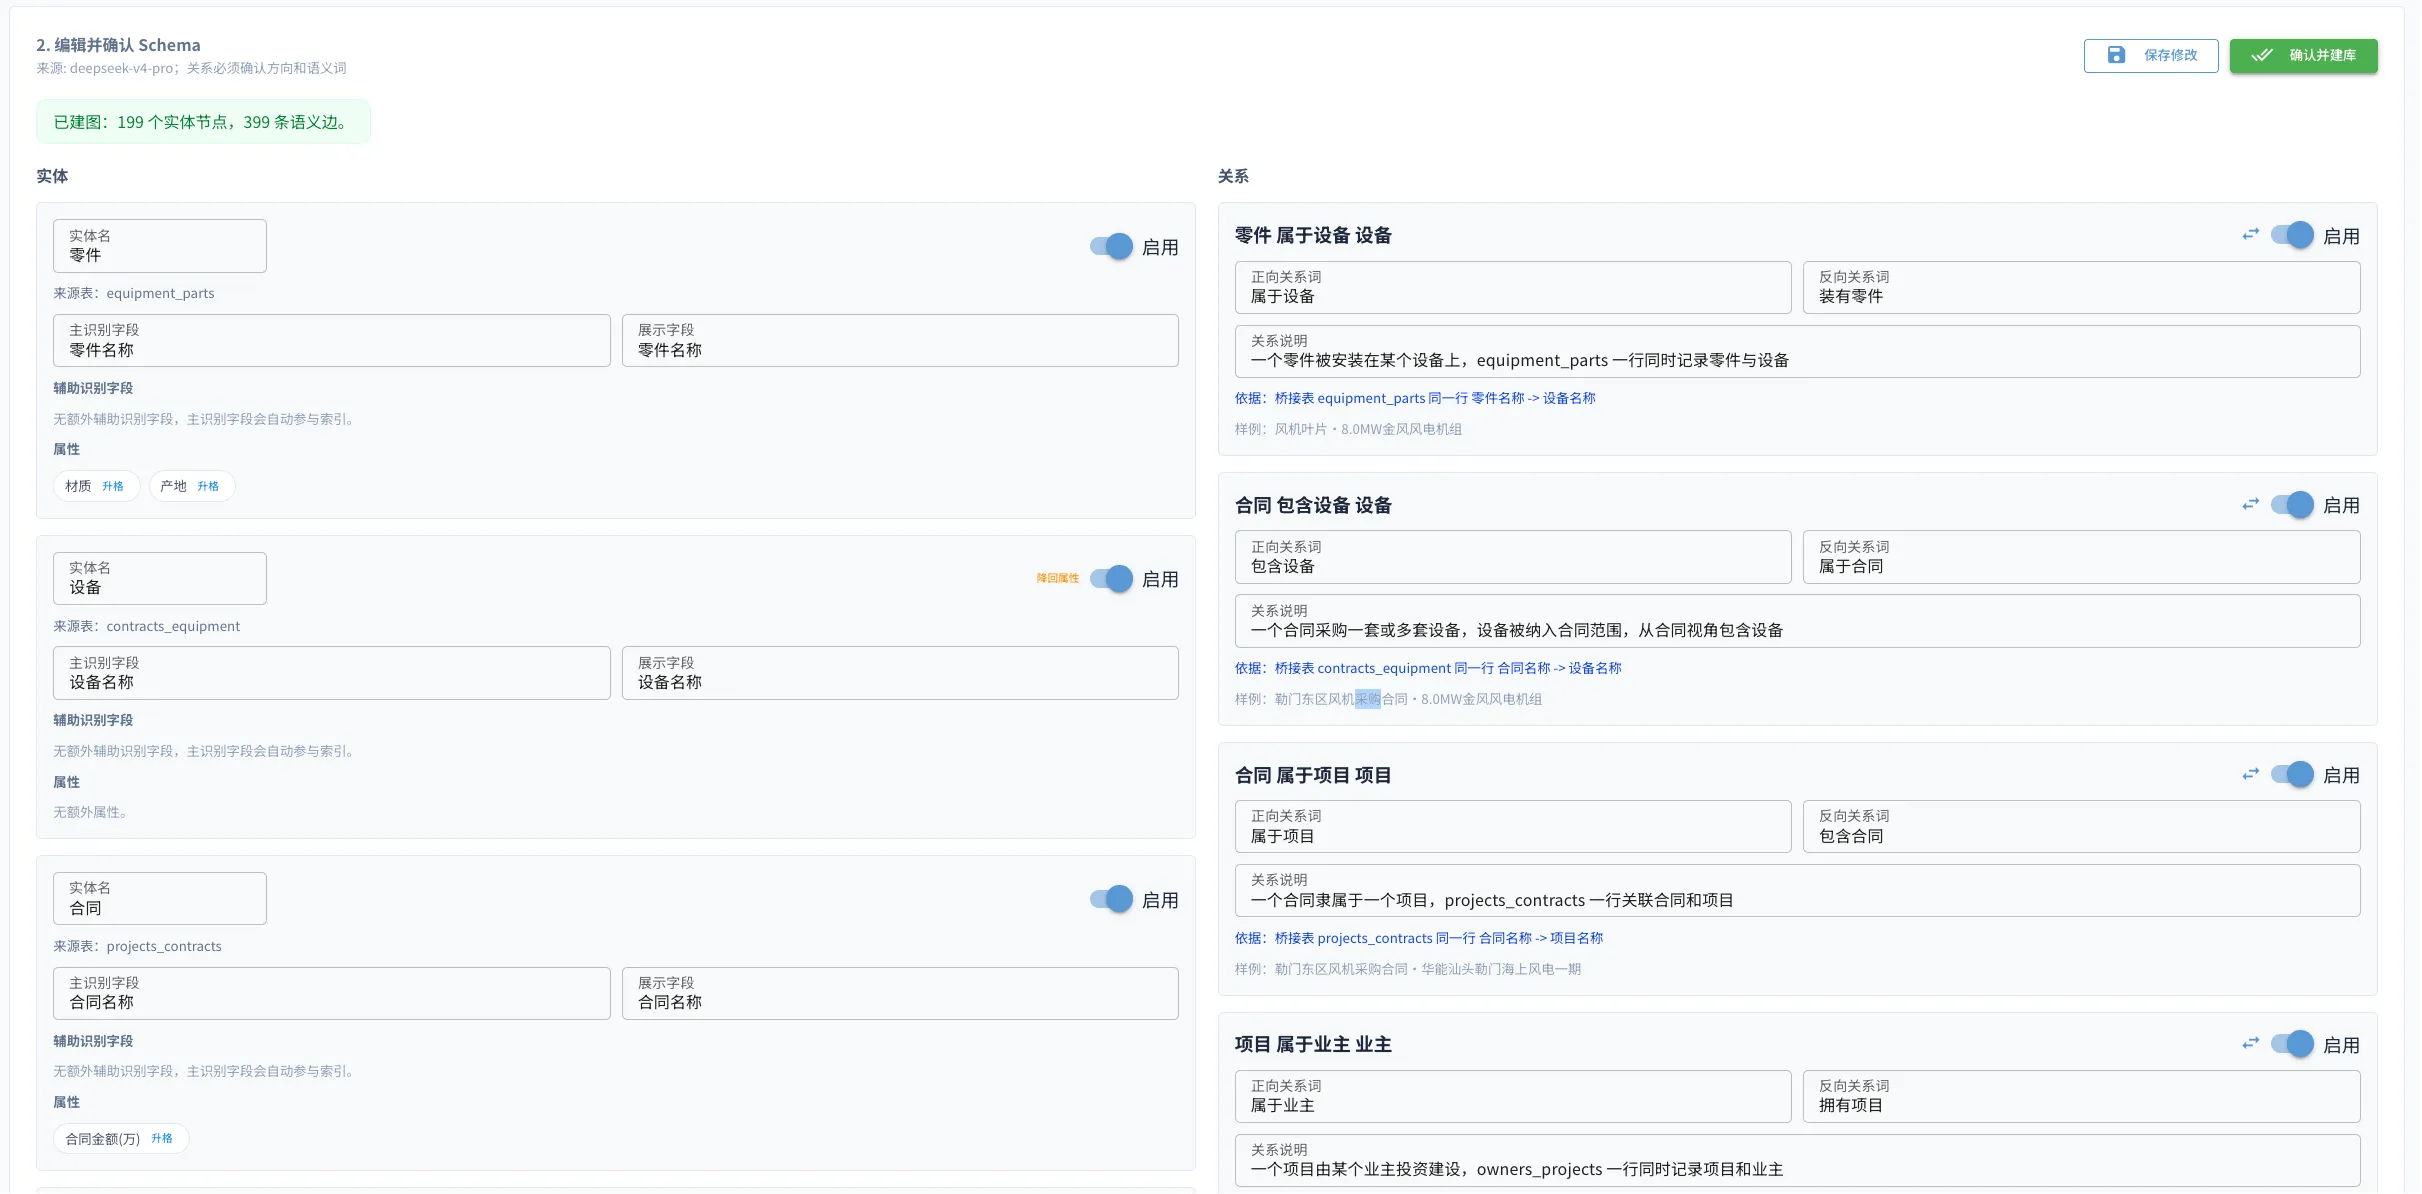Screen dimensions: 2422x1194
Task: Click the double-check icon in 确认并建库
Action: 2262,55
